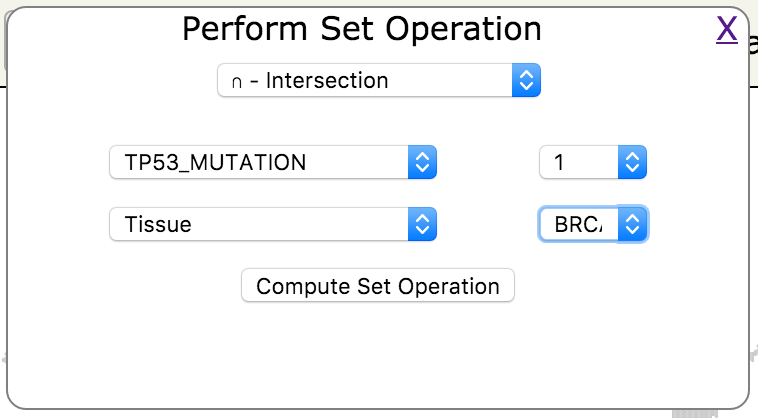
Task: Click the Tissue text in the second selector
Action: point(158,224)
